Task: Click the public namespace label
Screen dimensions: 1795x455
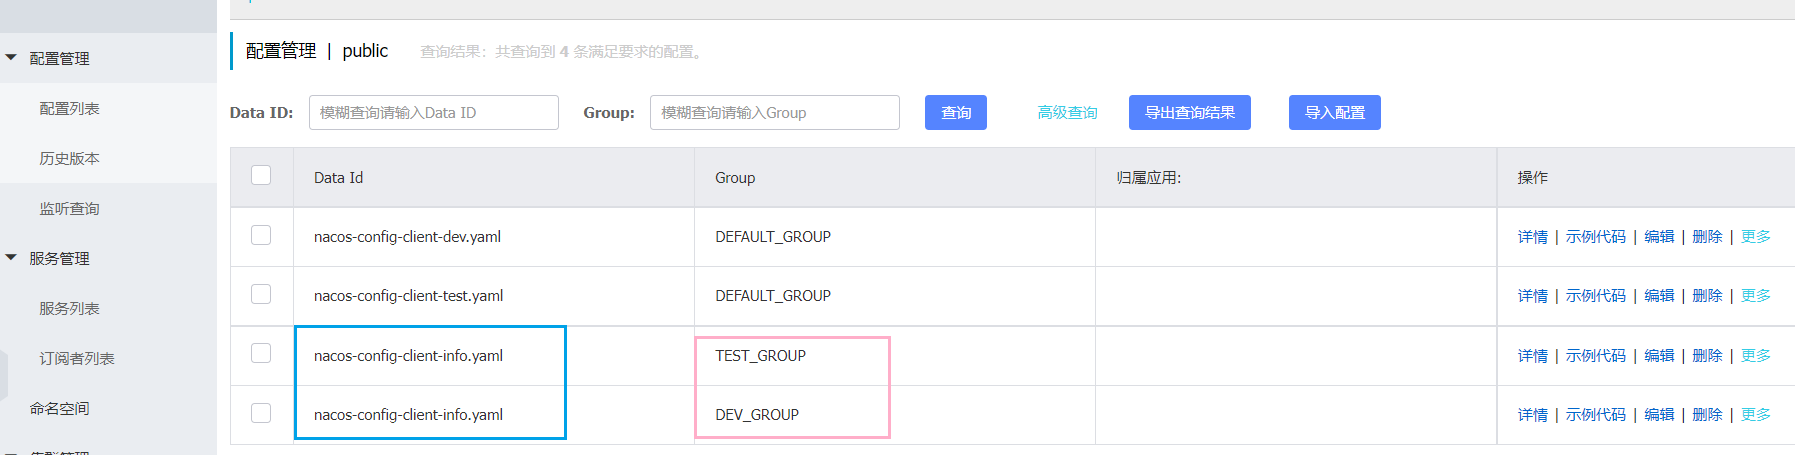Action: pyautogui.click(x=365, y=51)
